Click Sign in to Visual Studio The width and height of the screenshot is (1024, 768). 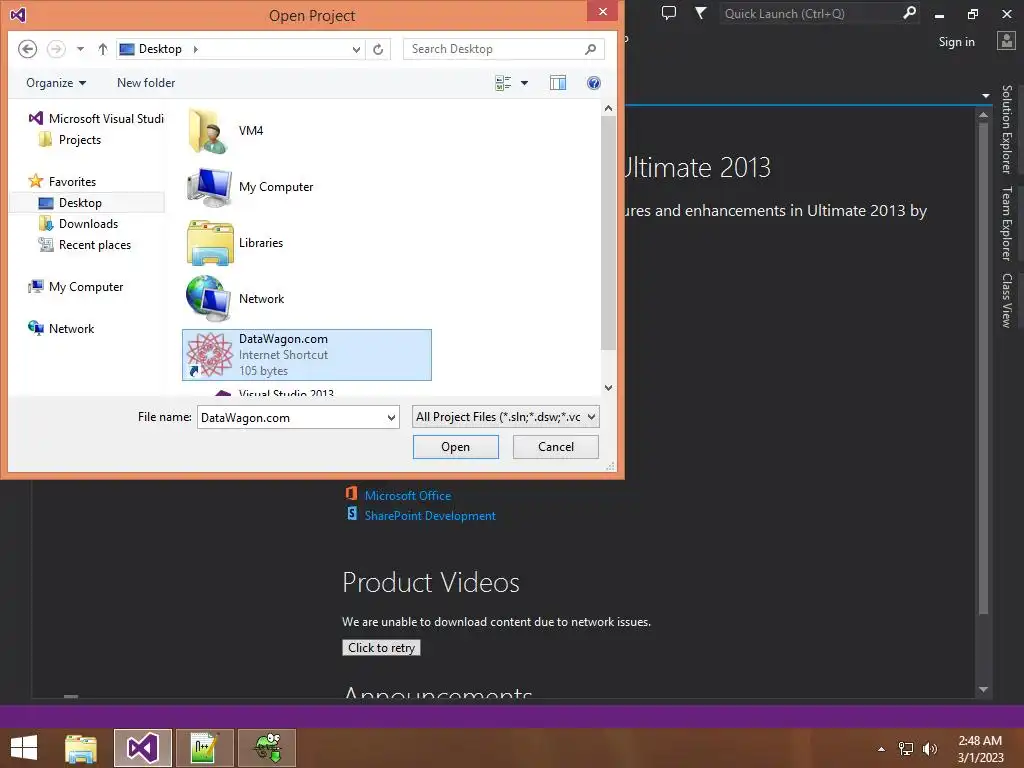coord(956,42)
